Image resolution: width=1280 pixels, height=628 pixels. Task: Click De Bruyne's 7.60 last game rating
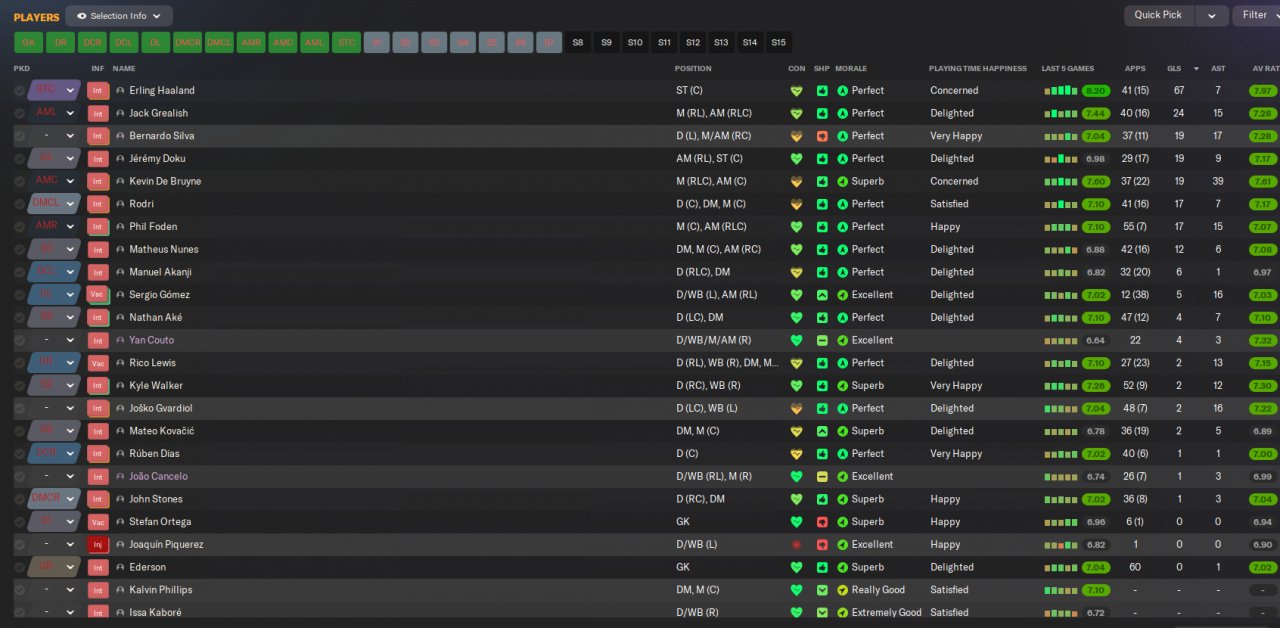point(1095,181)
